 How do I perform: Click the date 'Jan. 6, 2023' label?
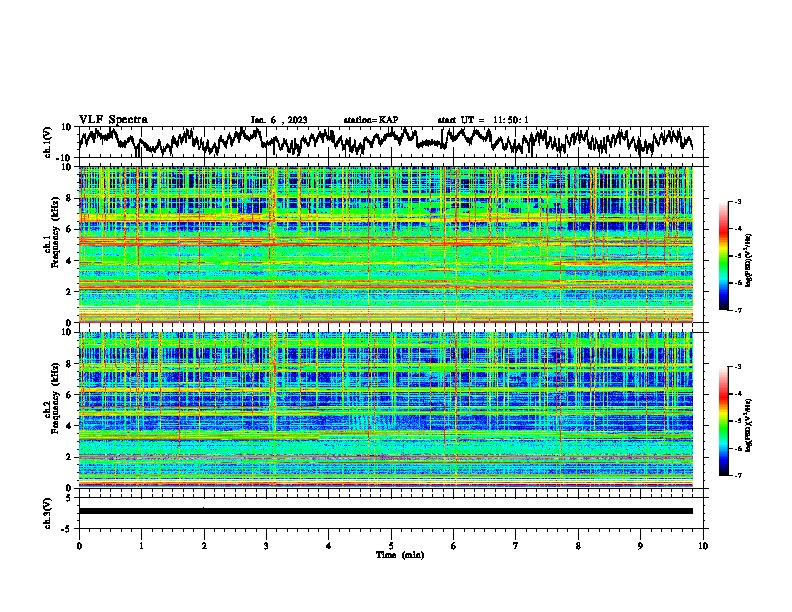click(279, 120)
